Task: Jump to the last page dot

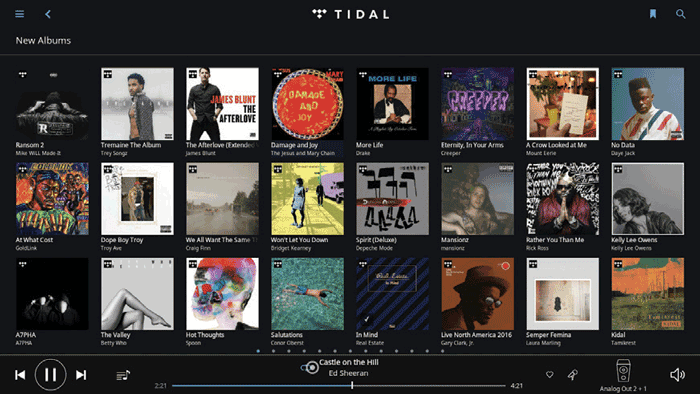Action: [442, 351]
